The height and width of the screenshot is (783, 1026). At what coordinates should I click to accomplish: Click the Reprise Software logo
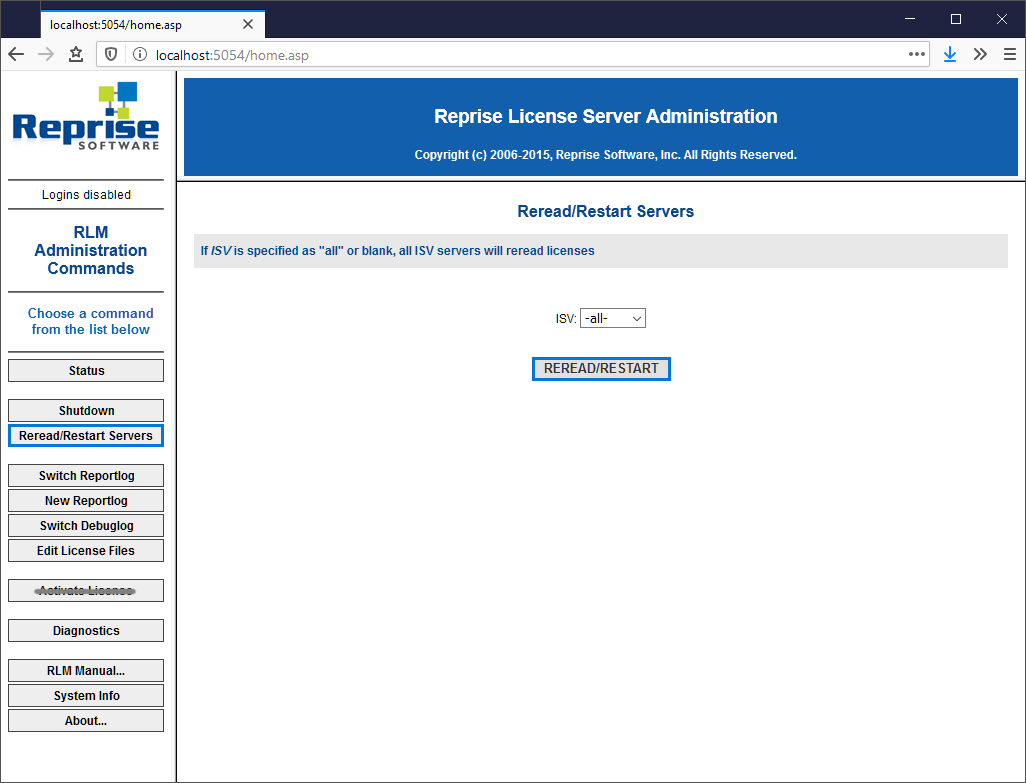point(86,116)
